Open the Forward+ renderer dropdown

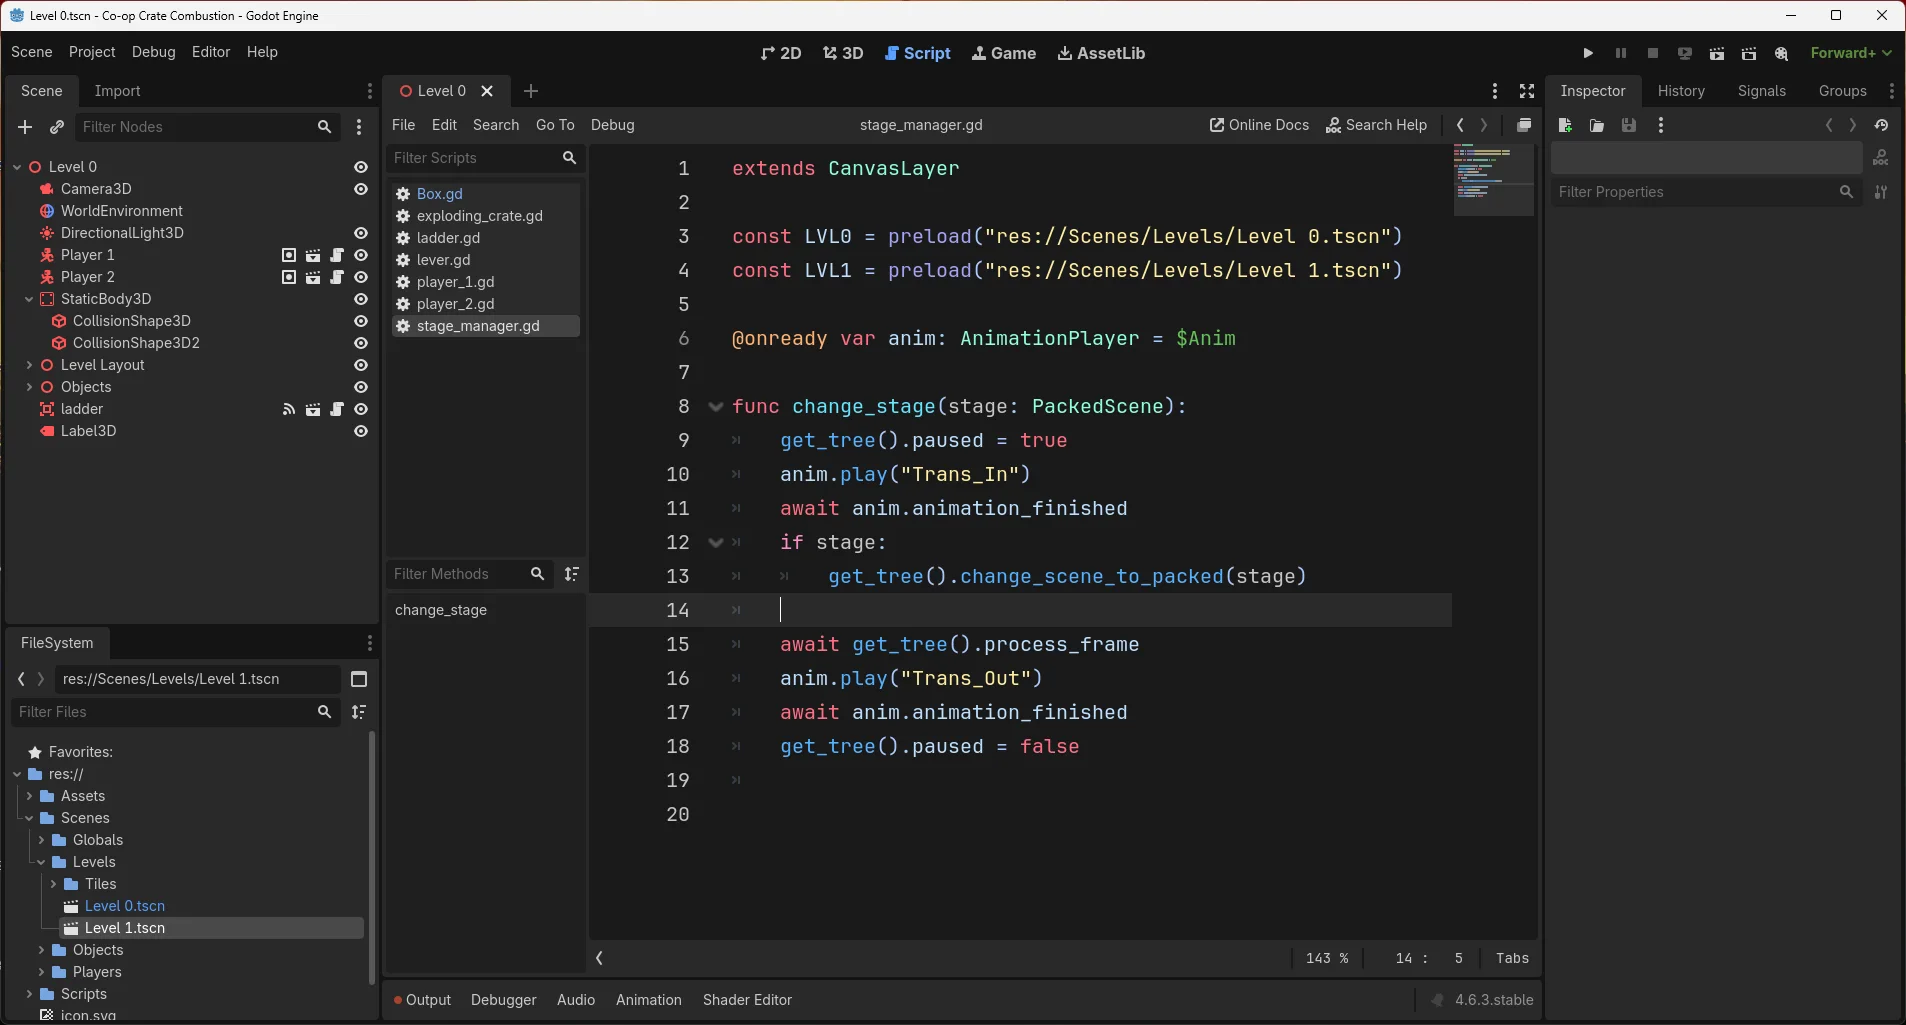click(x=1851, y=53)
